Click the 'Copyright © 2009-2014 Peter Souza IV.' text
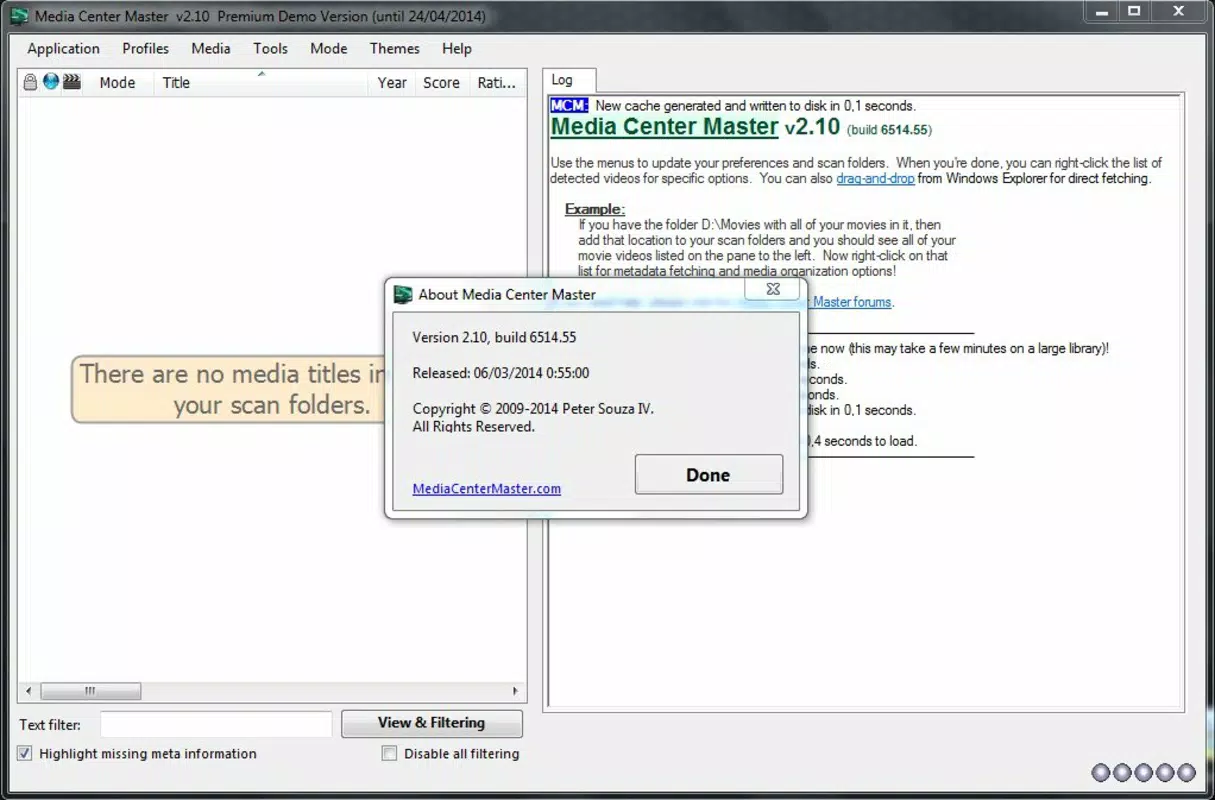 (x=534, y=409)
